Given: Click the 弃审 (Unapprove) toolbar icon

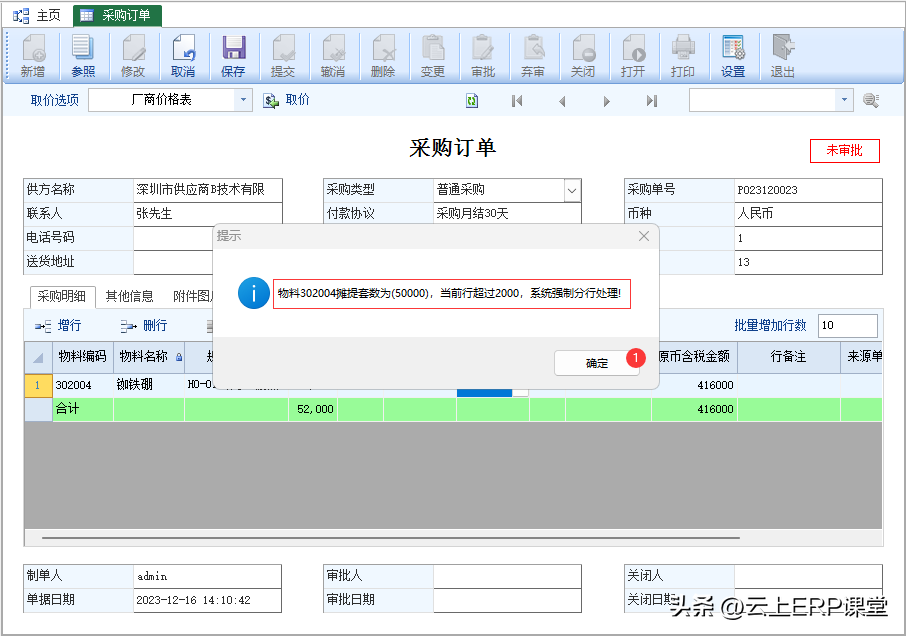Looking at the screenshot, I should (x=533, y=56).
